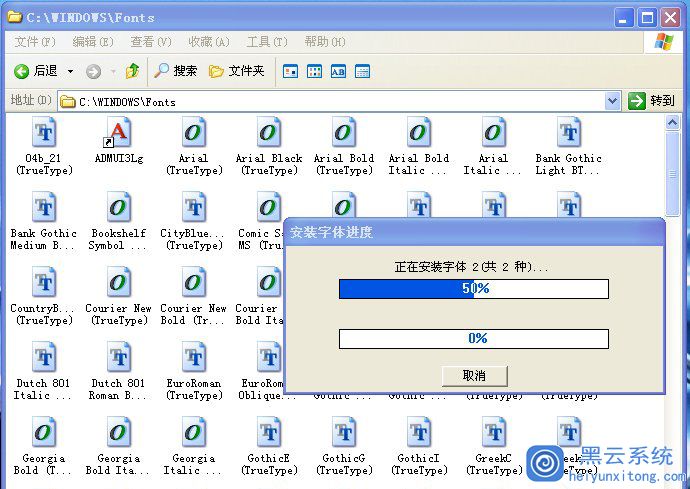Open the 收藏(A) menu

[209, 42]
